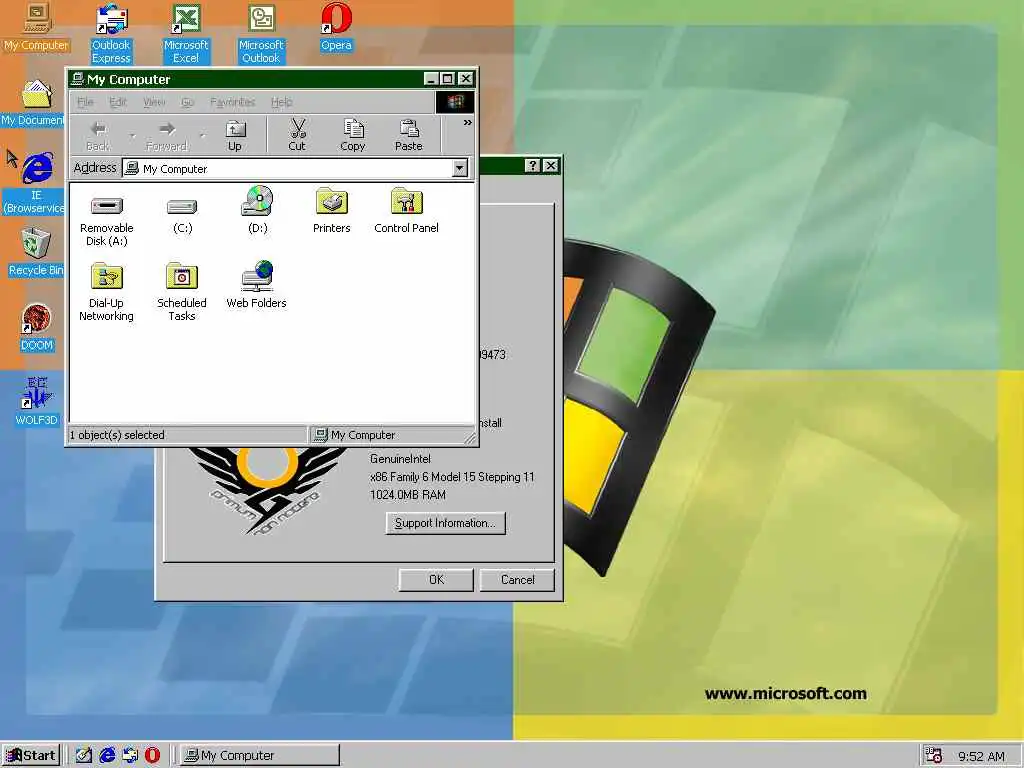This screenshot has width=1024, height=768.
Task: Launch Internet Explorer from quick launch
Action: pos(107,756)
